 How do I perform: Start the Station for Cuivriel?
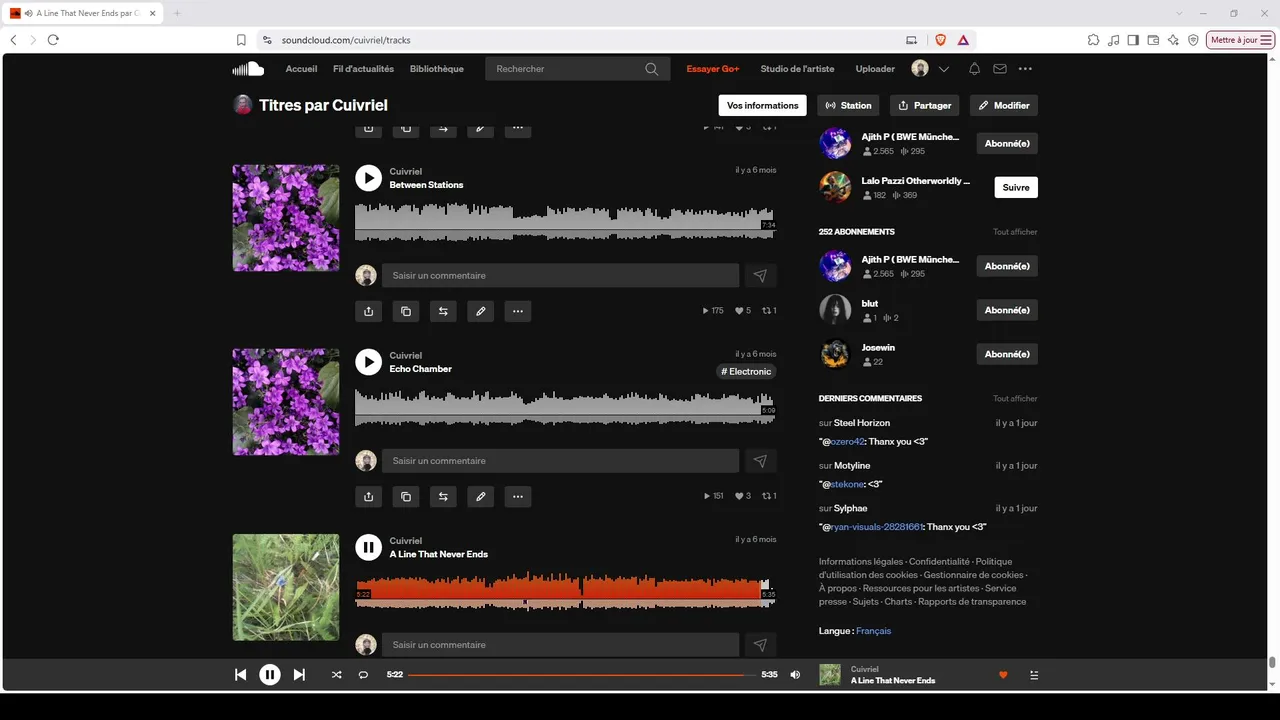pos(849,105)
